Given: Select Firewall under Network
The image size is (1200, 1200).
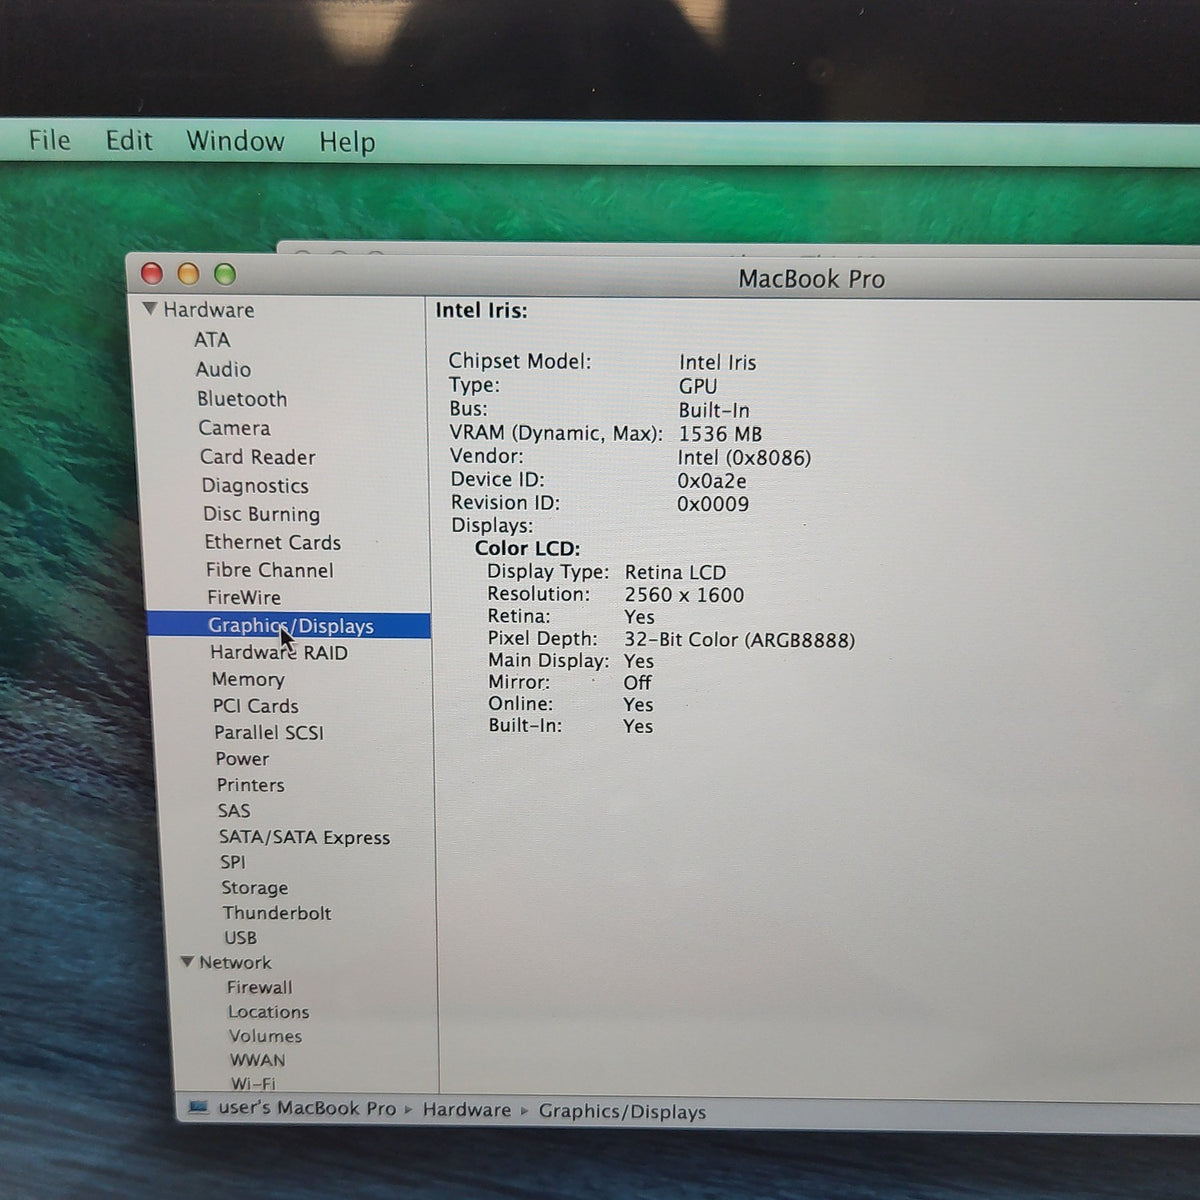Looking at the screenshot, I should tap(260, 987).
